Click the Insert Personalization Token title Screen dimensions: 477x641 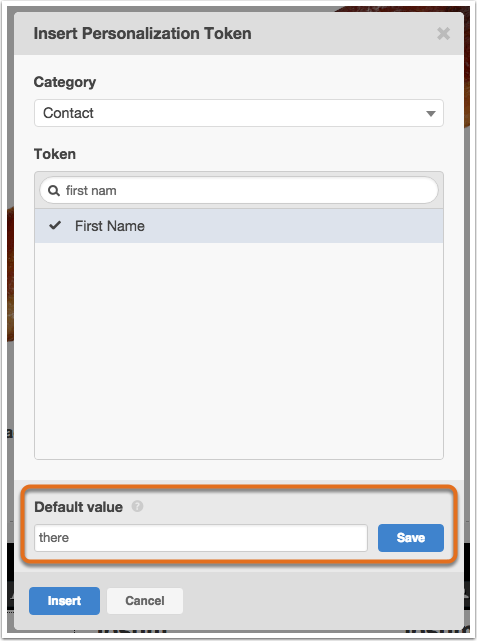142,34
